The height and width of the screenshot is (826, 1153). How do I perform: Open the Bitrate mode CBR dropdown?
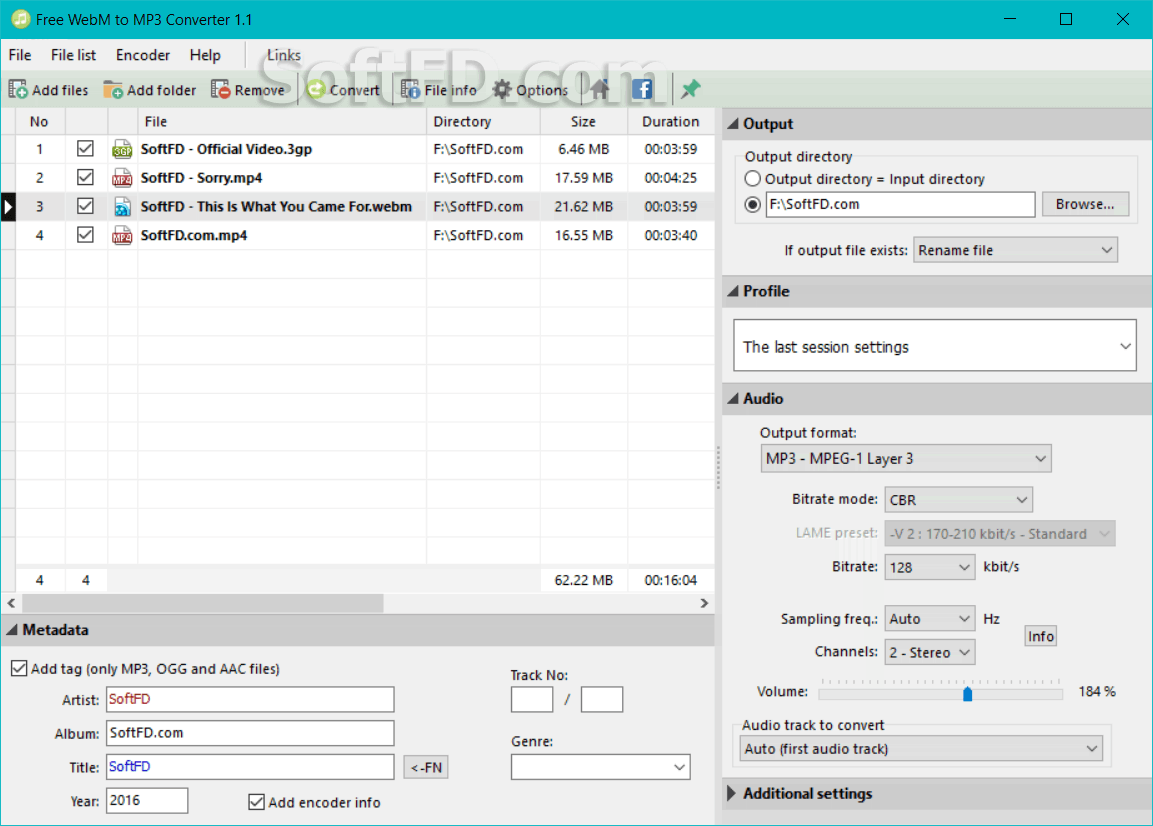coord(958,499)
